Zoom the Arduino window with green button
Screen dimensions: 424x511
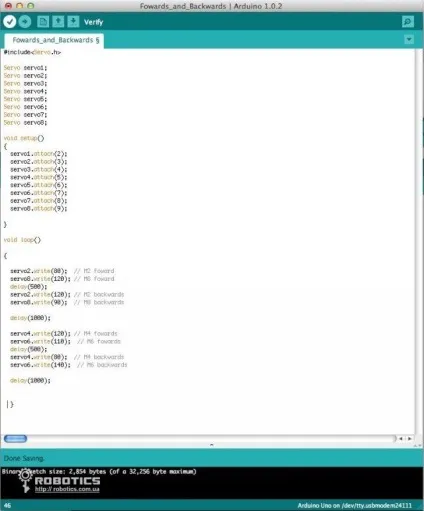coord(30,6)
